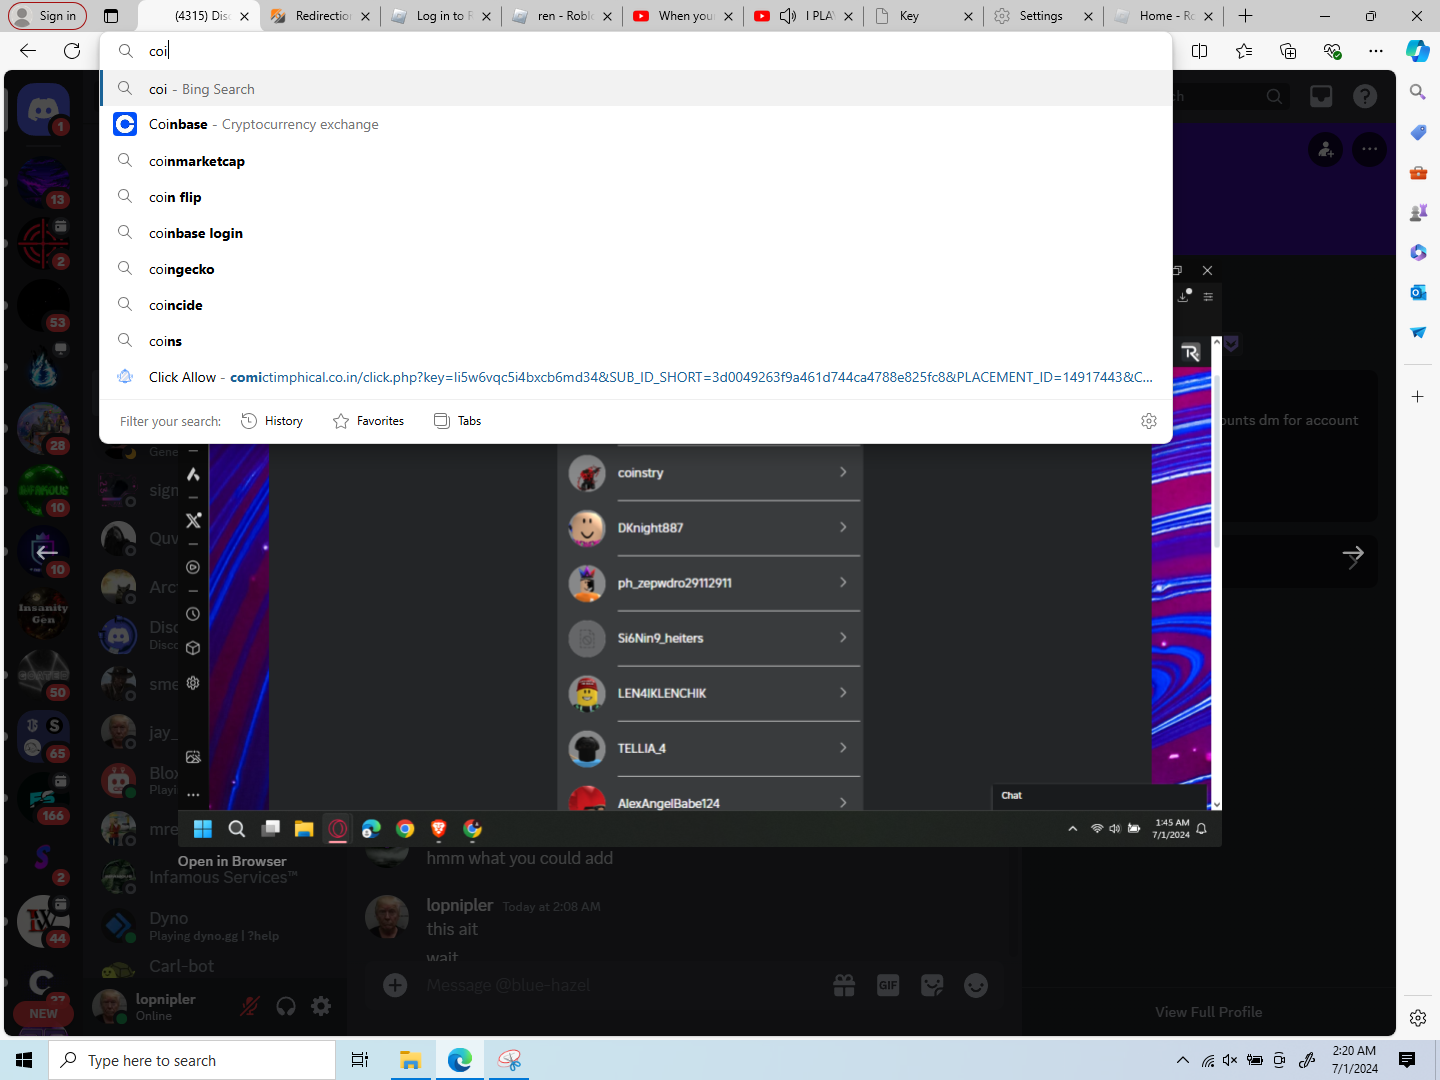Click the Discord gift icon in message bar
The width and height of the screenshot is (1440, 1080).
[844, 986]
